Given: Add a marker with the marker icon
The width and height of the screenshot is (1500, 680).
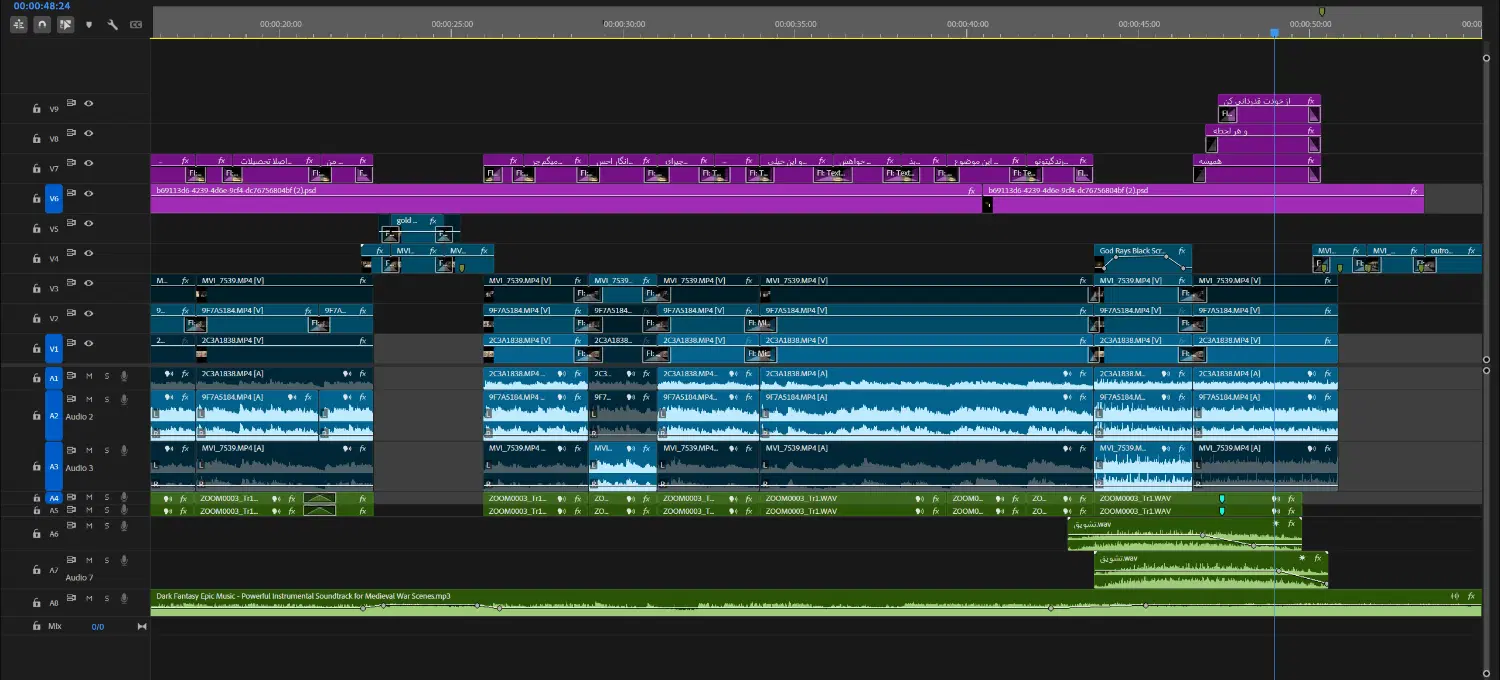Looking at the screenshot, I should (88, 24).
